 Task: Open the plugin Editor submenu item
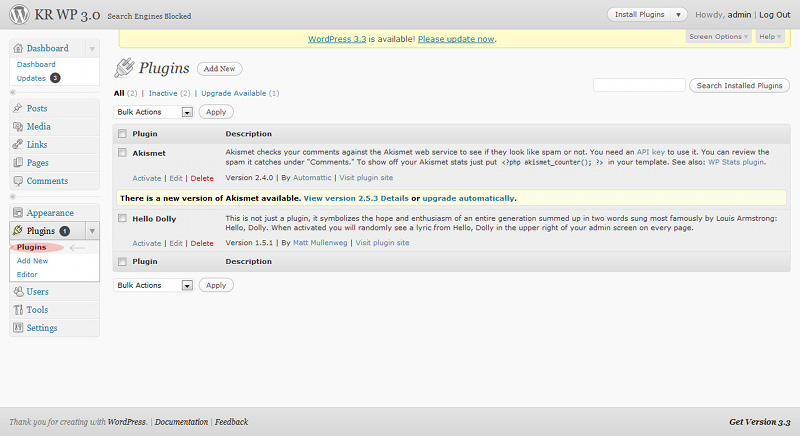point(27,274)
